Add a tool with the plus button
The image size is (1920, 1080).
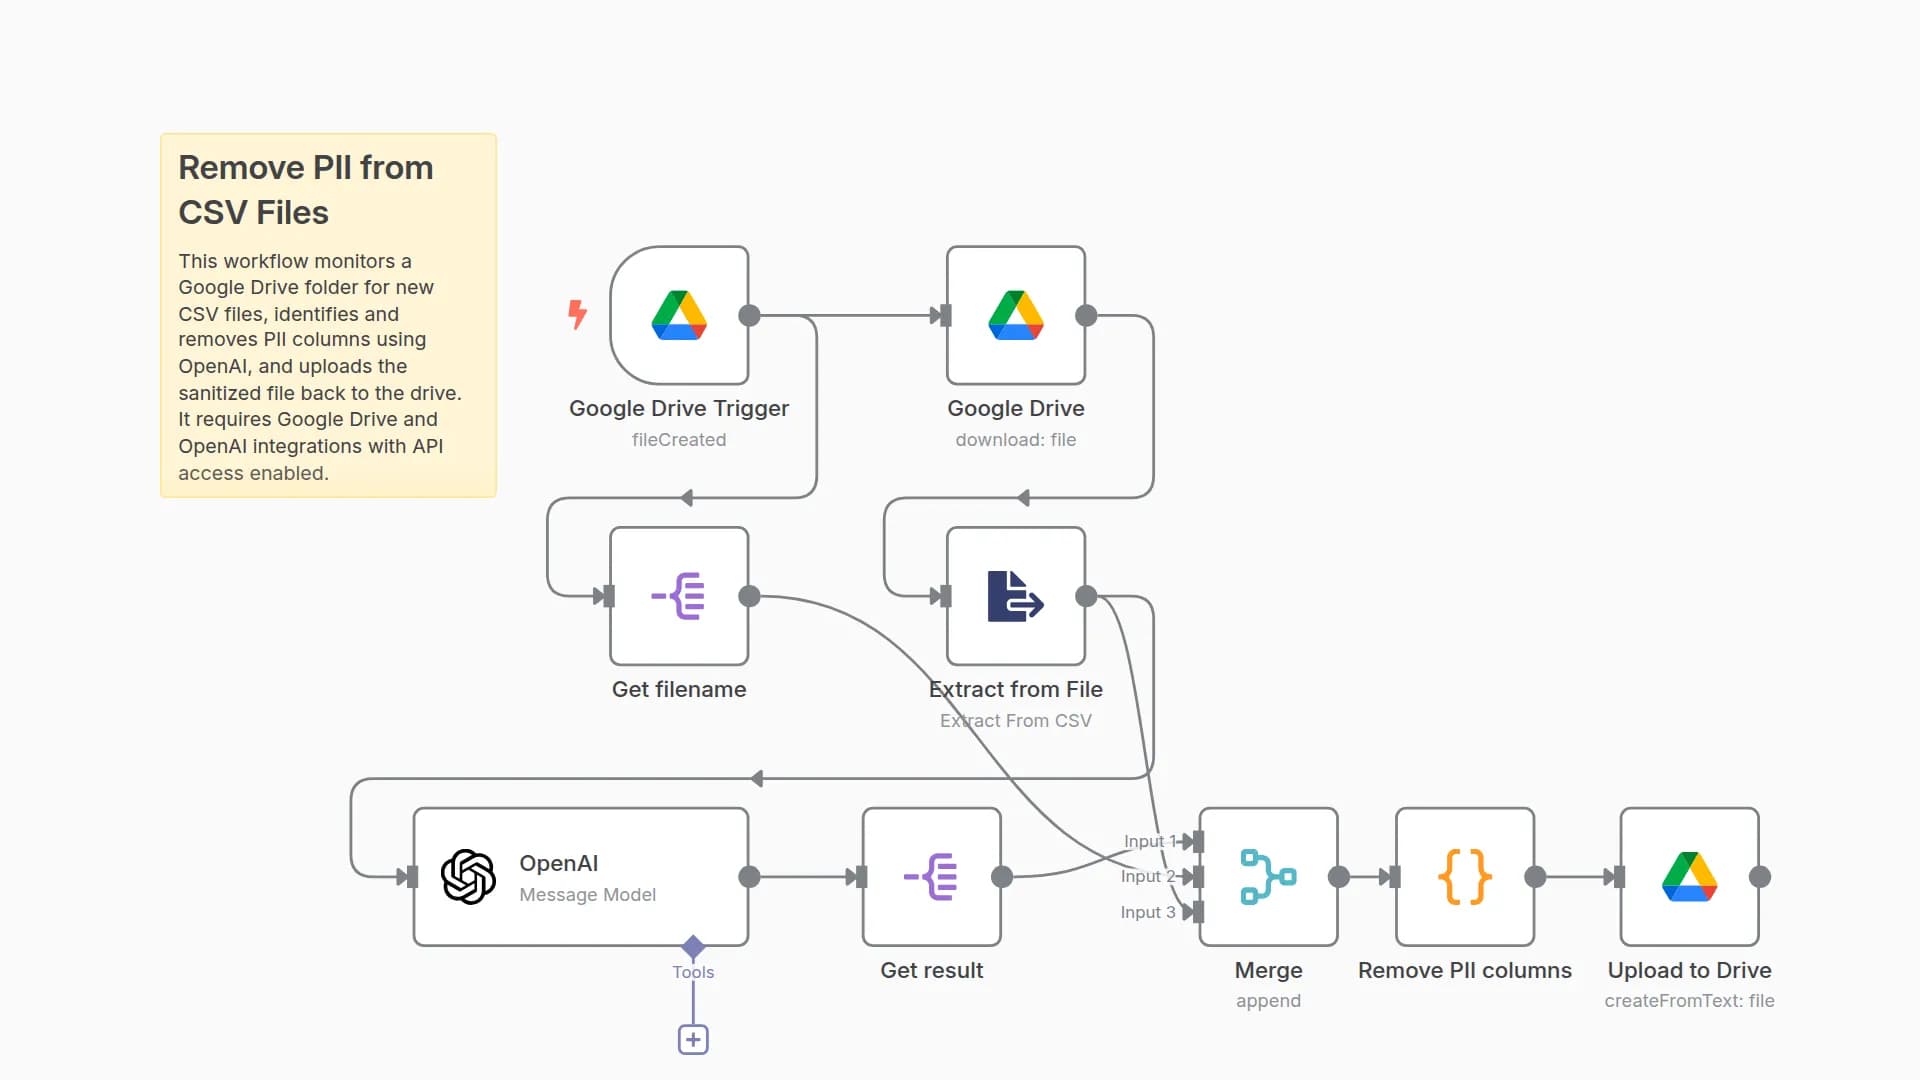pos(693,1040)
